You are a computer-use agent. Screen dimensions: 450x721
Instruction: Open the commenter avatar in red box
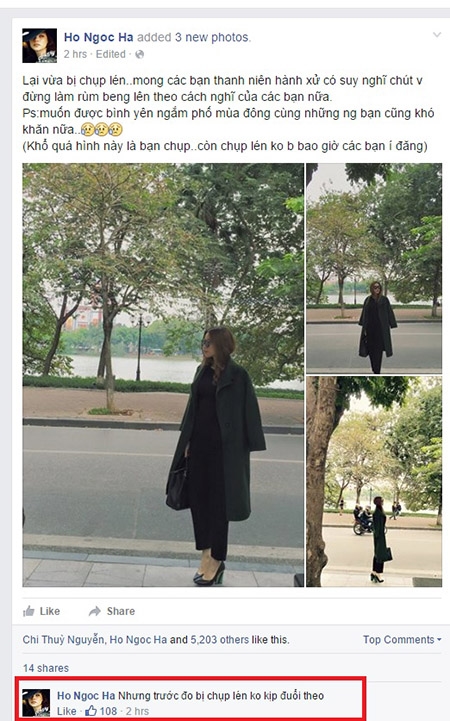coord(36,703)
